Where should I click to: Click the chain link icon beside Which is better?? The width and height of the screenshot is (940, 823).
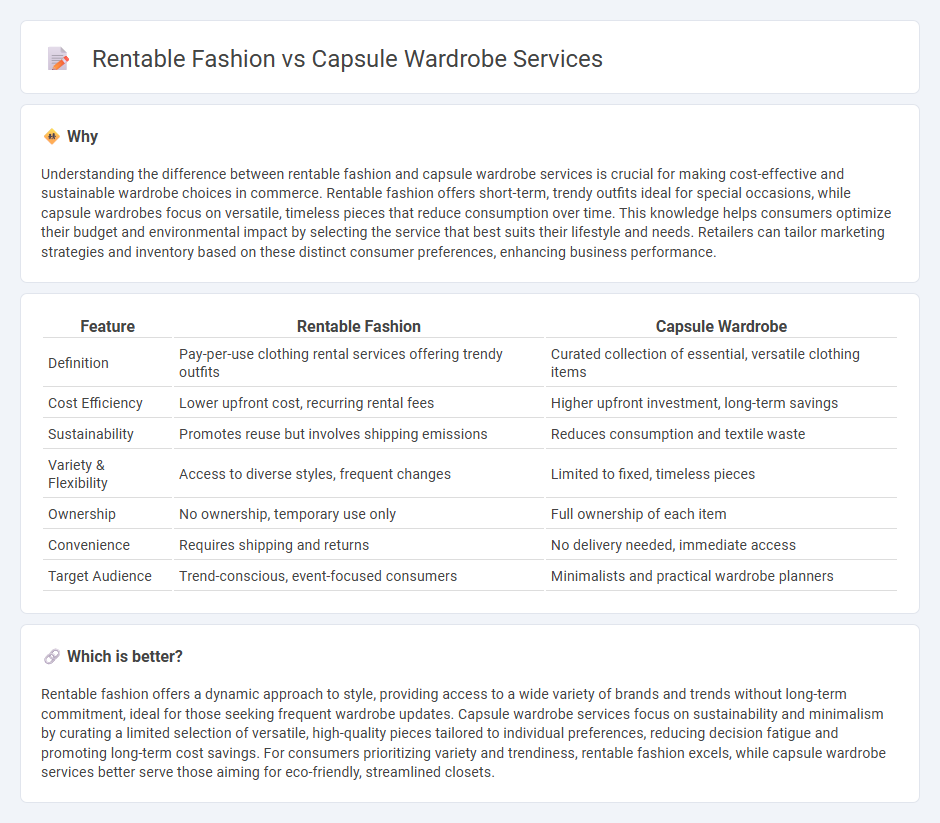(52, 656)
